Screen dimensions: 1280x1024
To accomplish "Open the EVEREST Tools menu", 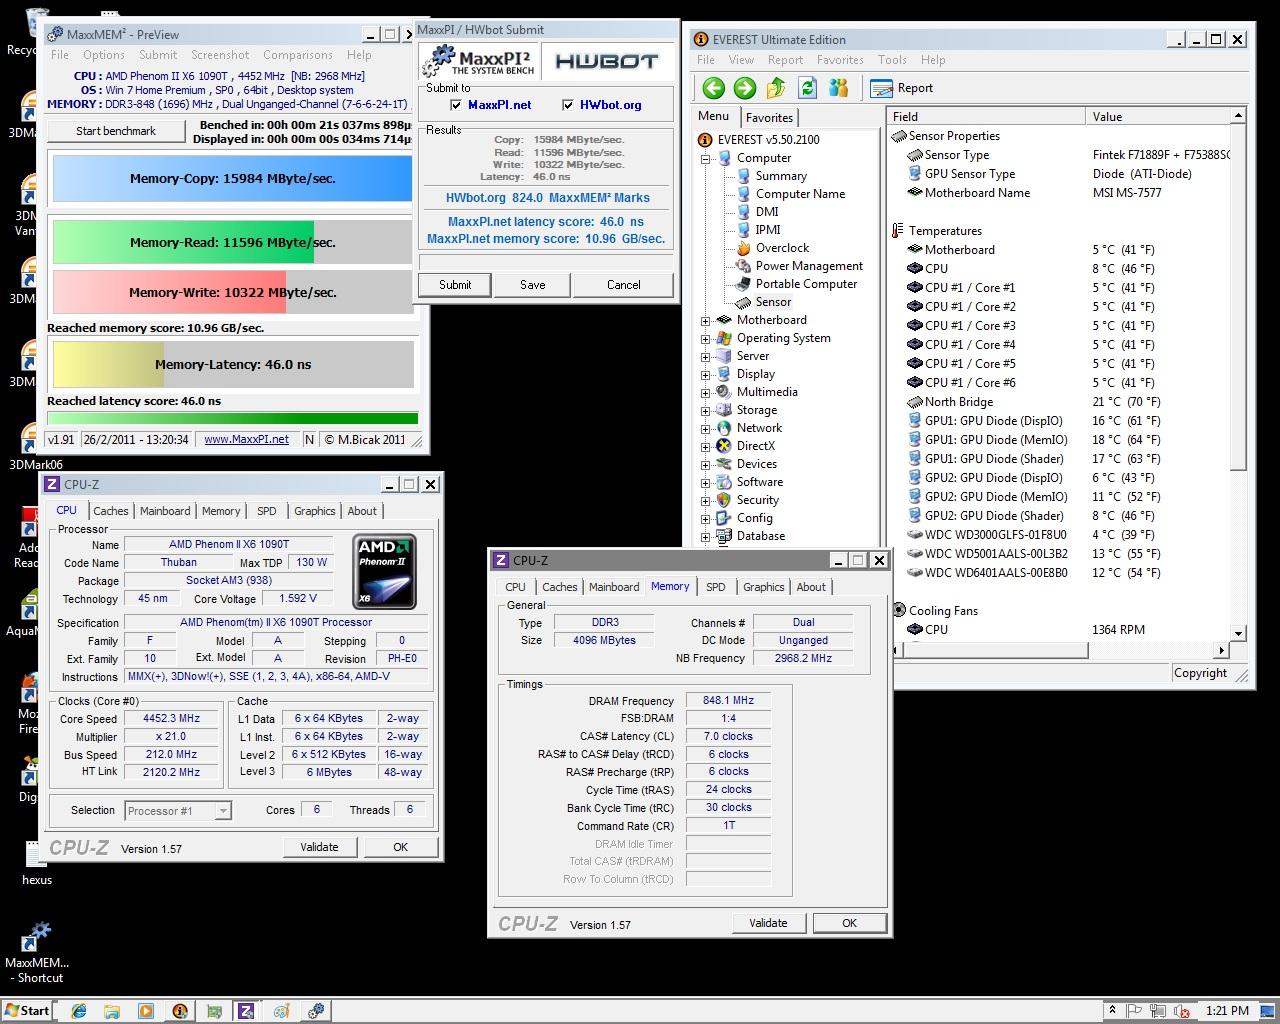I will [x=892, y=60].
